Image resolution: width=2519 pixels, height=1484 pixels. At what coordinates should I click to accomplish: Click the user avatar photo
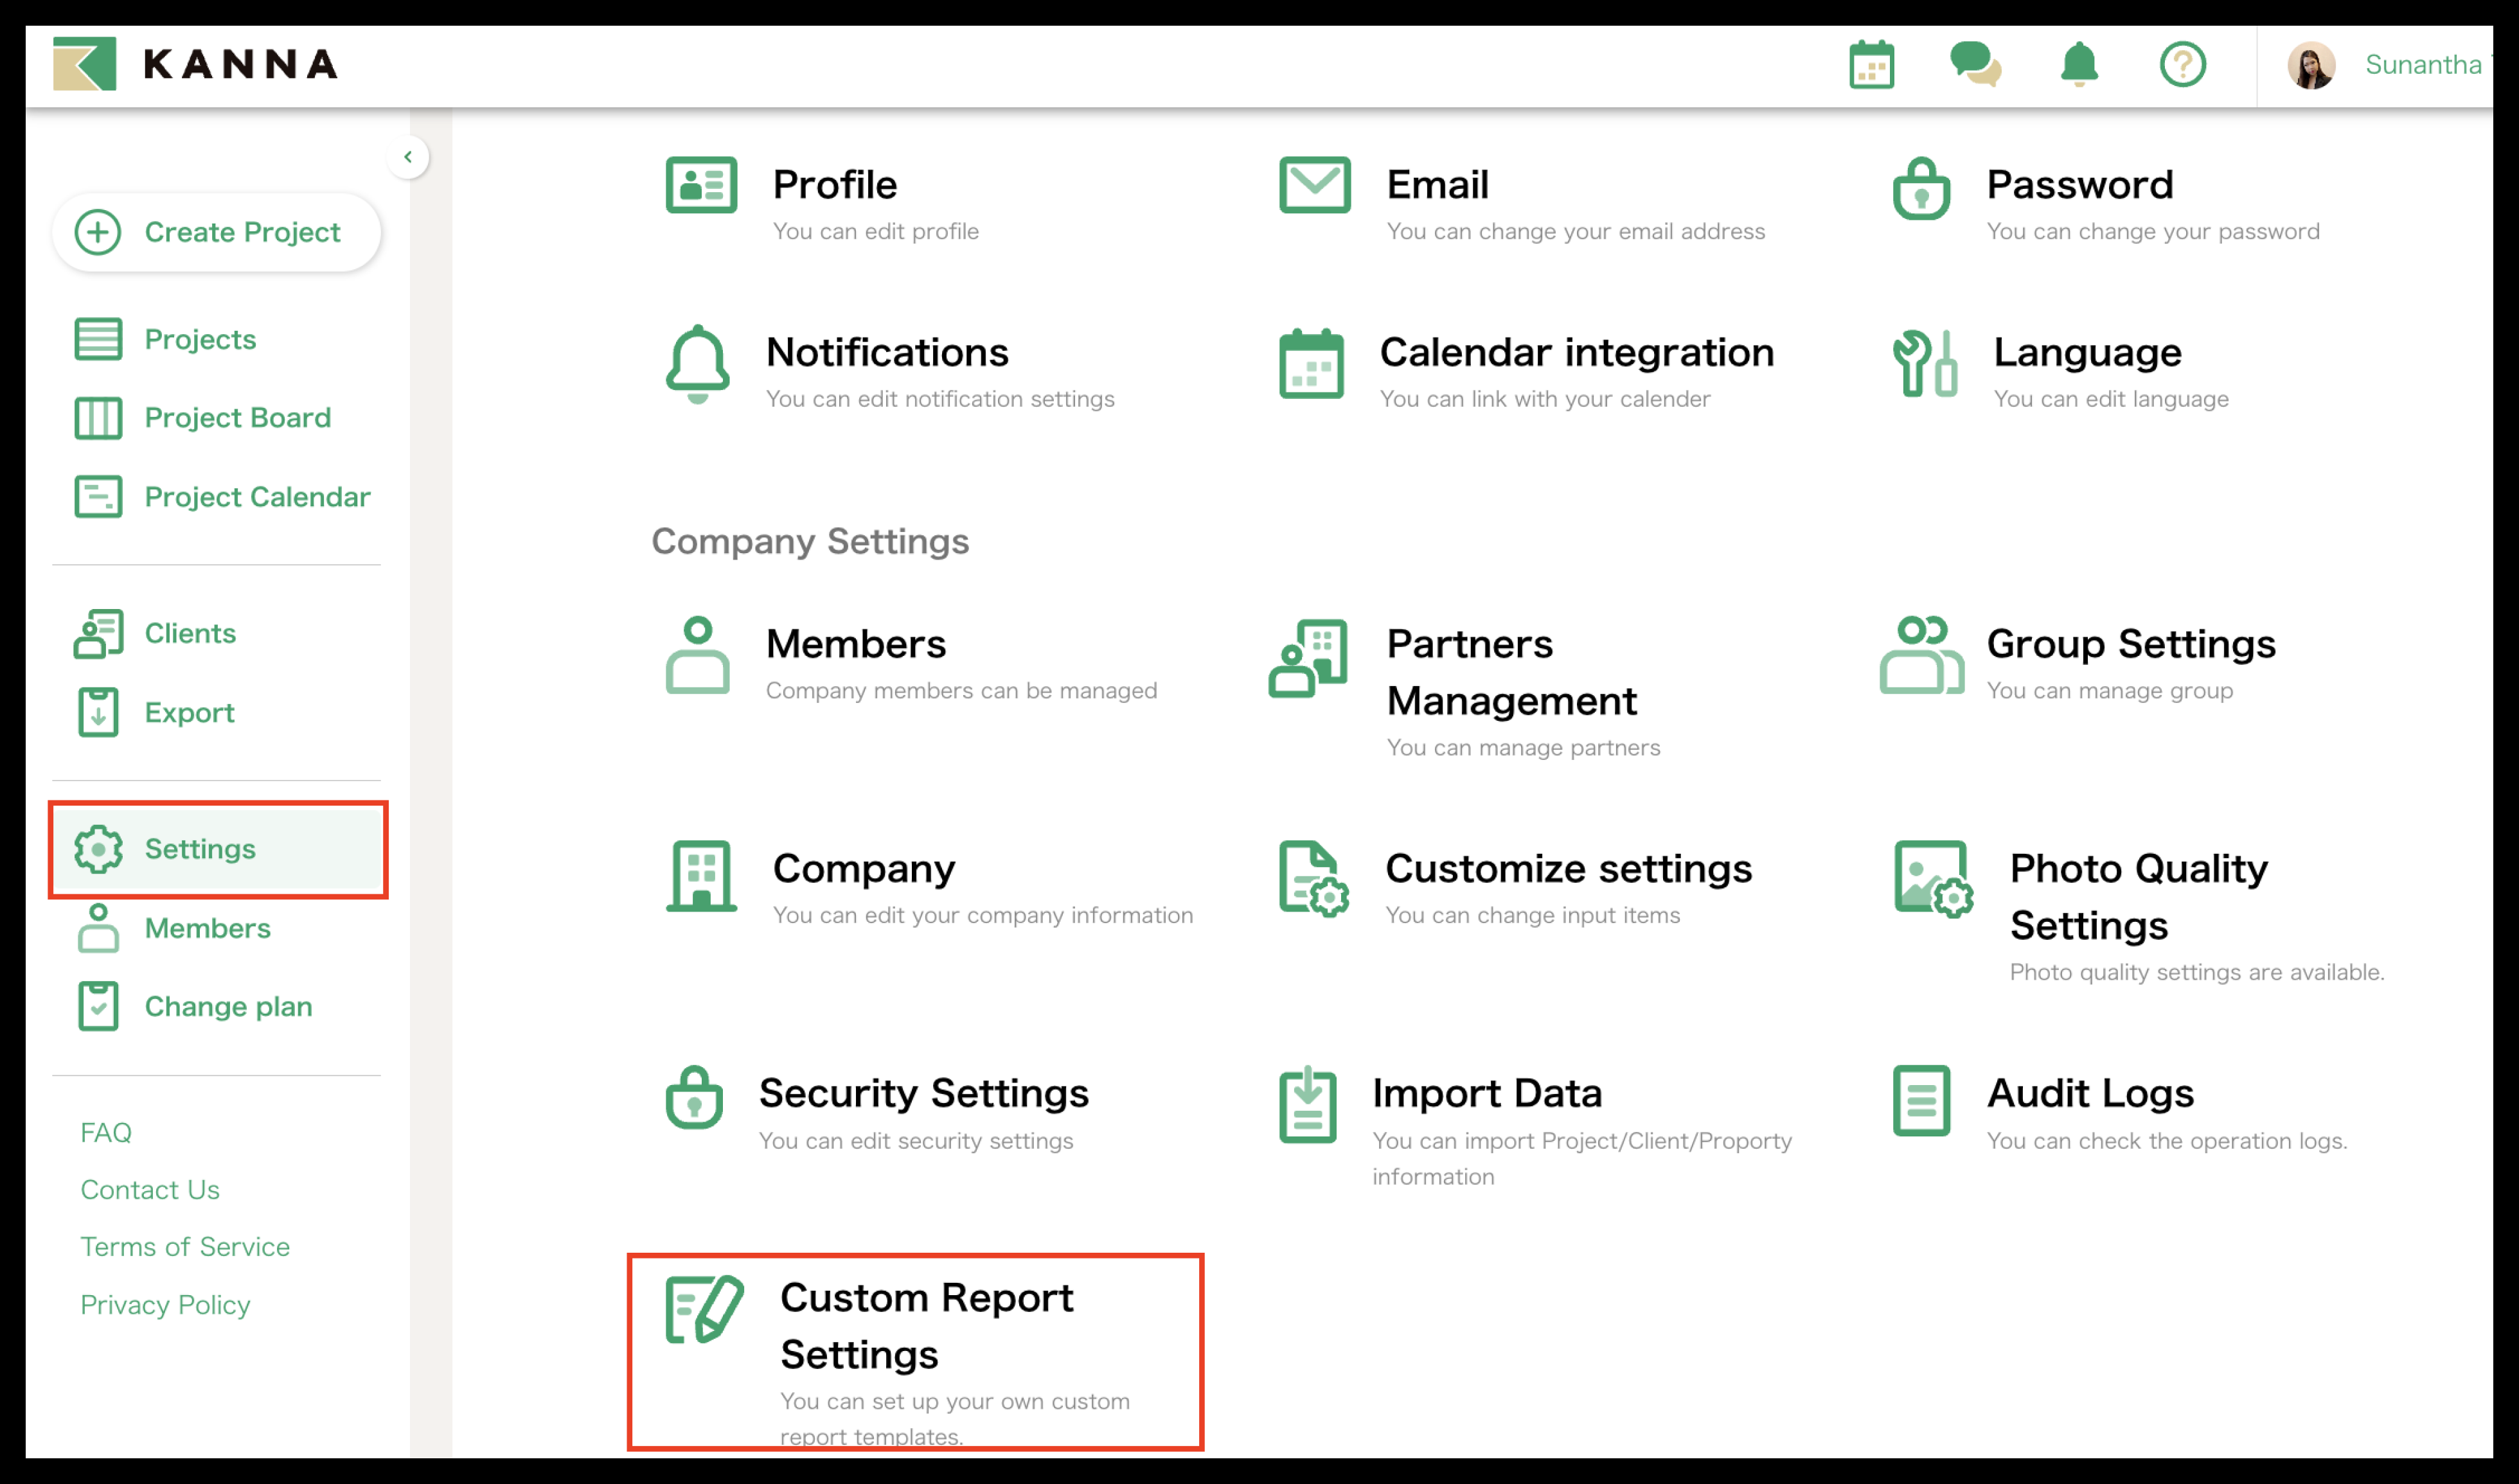pyautogui.click(x=2311, y=65)
